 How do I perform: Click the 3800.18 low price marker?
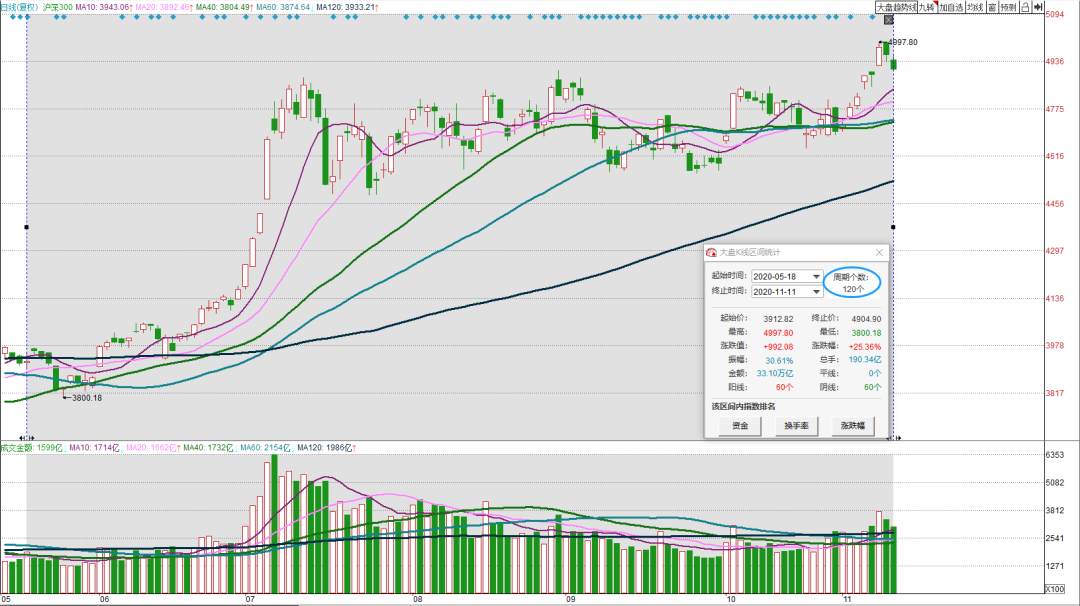coord(87,397)
